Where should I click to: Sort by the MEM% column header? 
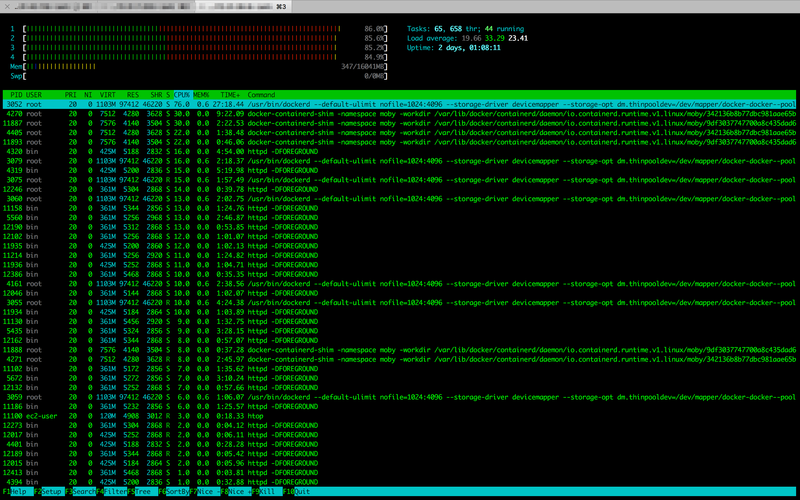coord(201,95)
